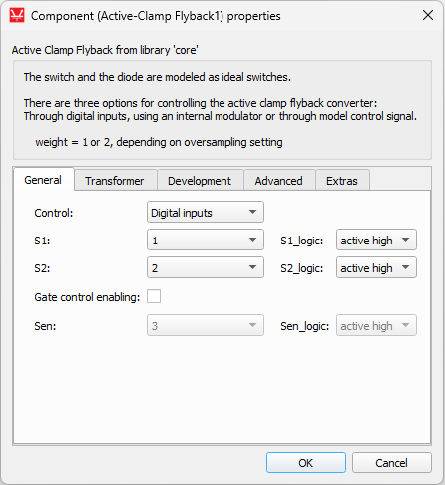
Task: Enable the Gate control enabling checkbox
Action: coord(154,296)
